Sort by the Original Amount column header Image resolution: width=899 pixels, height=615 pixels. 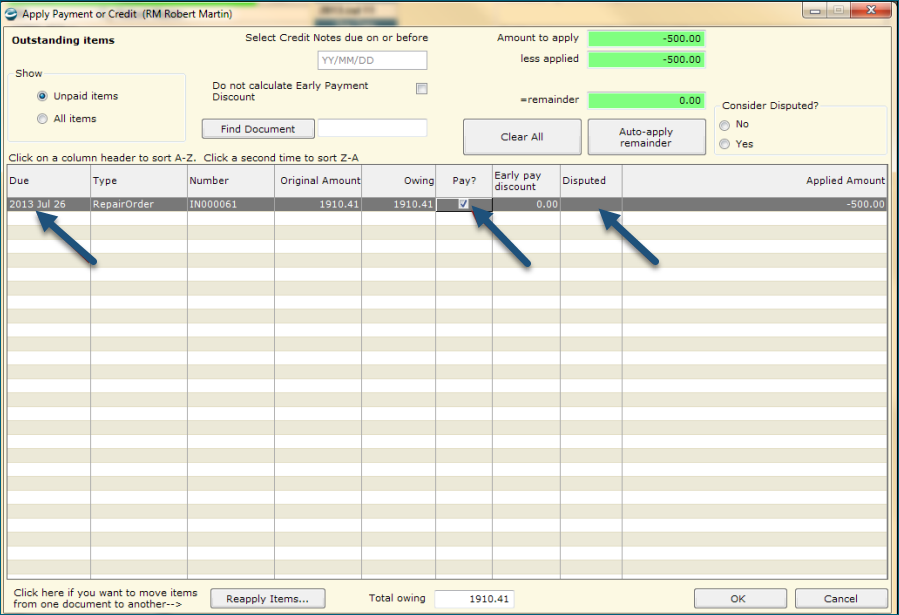point(318,181)
